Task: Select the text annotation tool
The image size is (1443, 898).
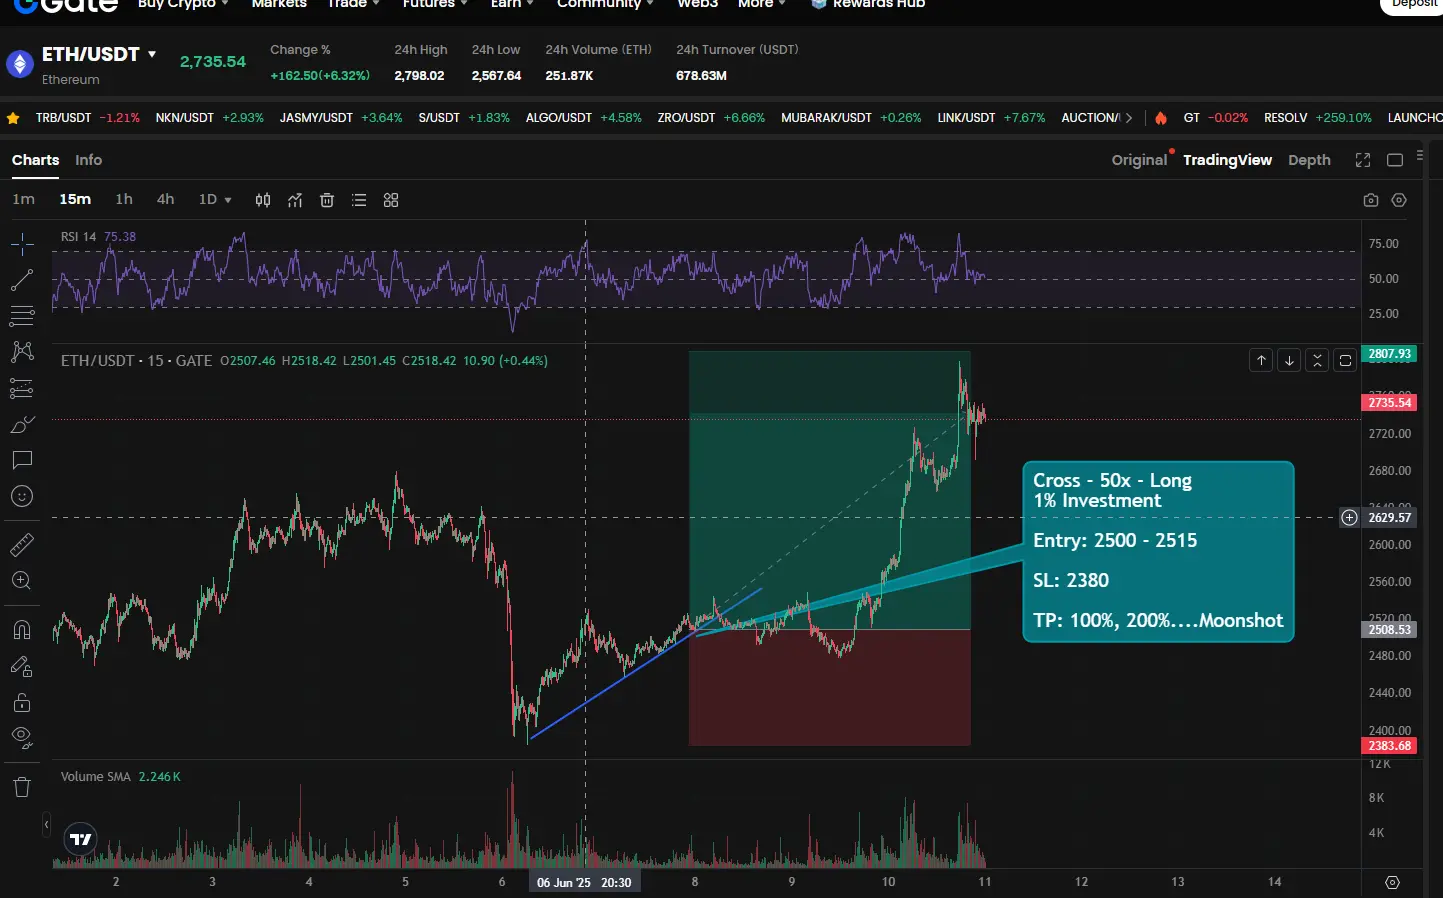Action: point(22,460)
